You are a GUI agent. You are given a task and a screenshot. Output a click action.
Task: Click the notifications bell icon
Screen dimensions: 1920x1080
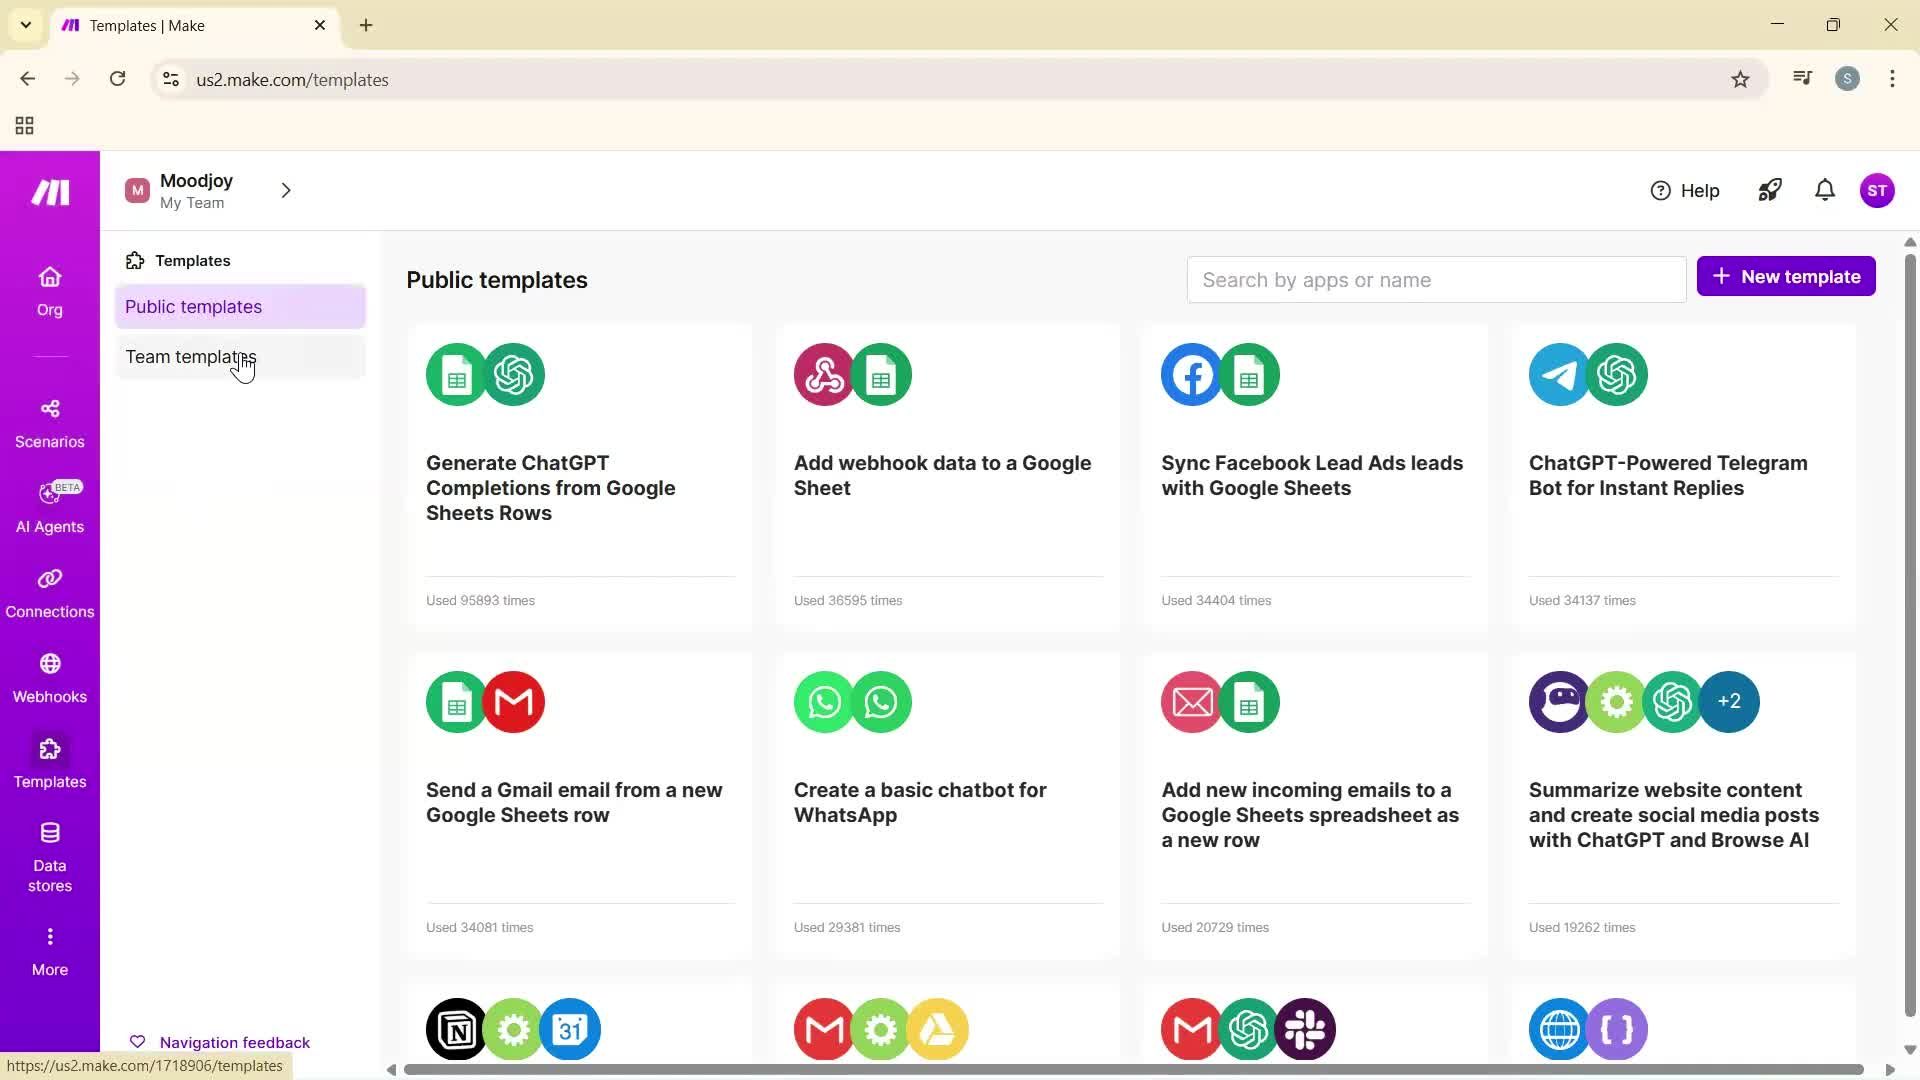(1824, 190)
